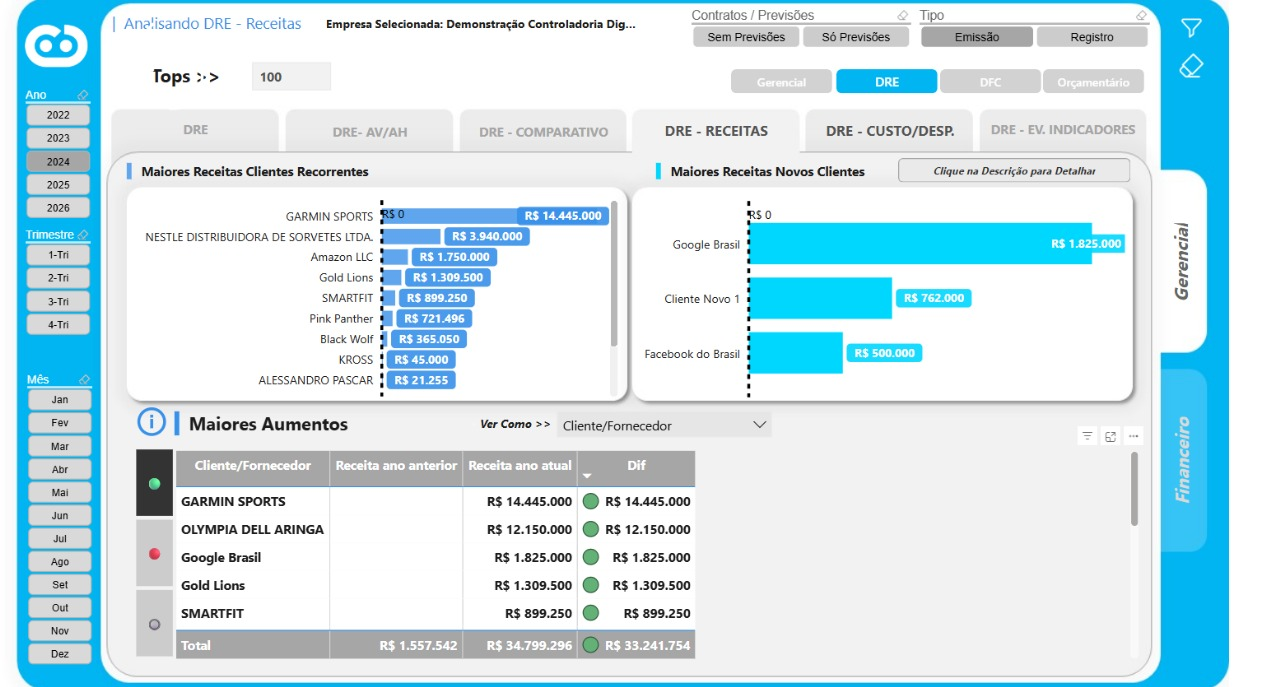Select the gray dot selector

154,624
